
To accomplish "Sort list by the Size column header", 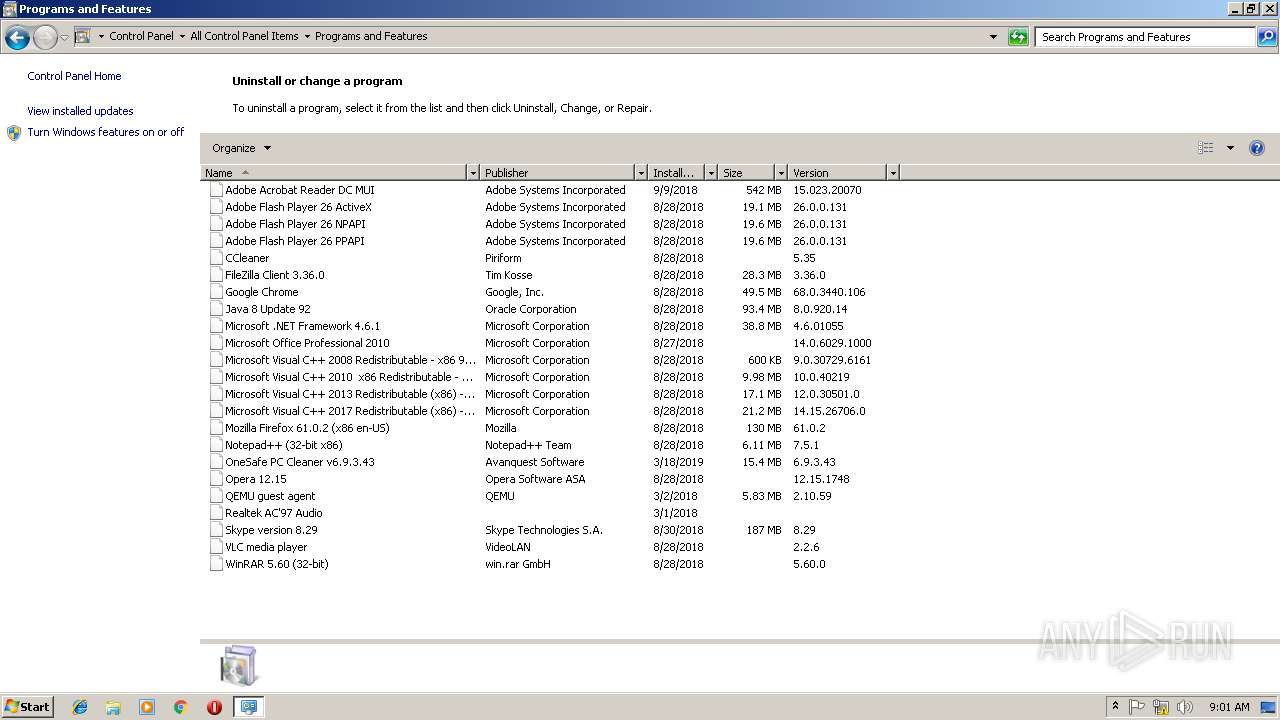I will (747, 173).
